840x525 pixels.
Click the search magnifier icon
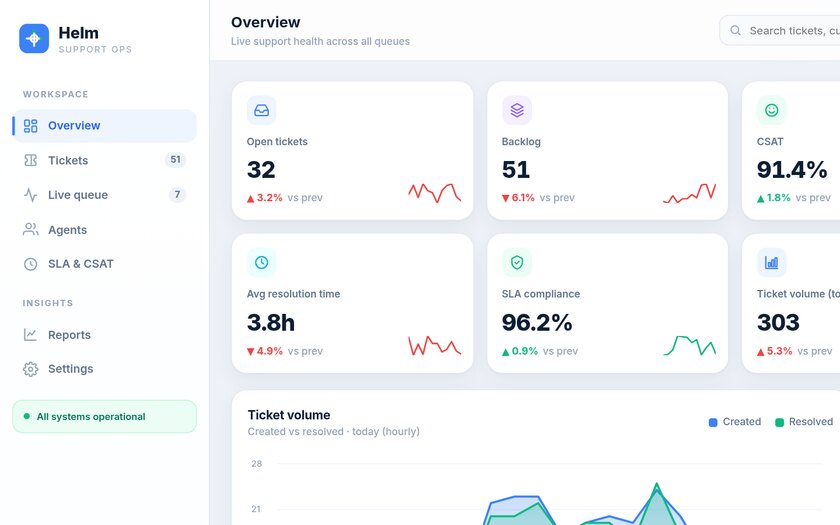(736, 31)
